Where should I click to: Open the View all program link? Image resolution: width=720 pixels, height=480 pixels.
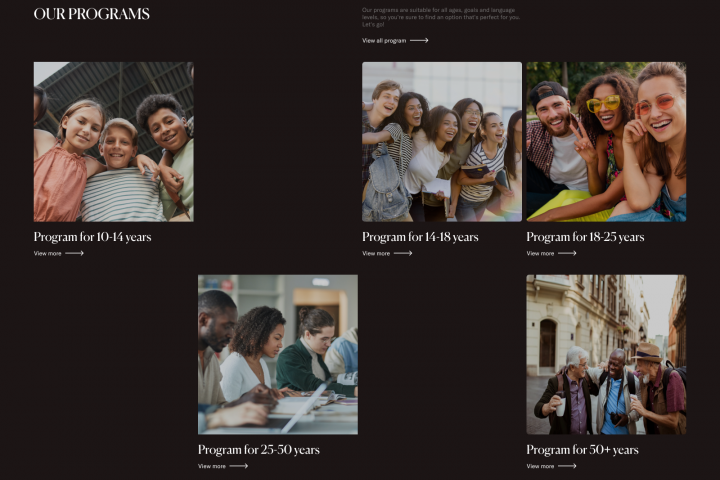(384, 40)
